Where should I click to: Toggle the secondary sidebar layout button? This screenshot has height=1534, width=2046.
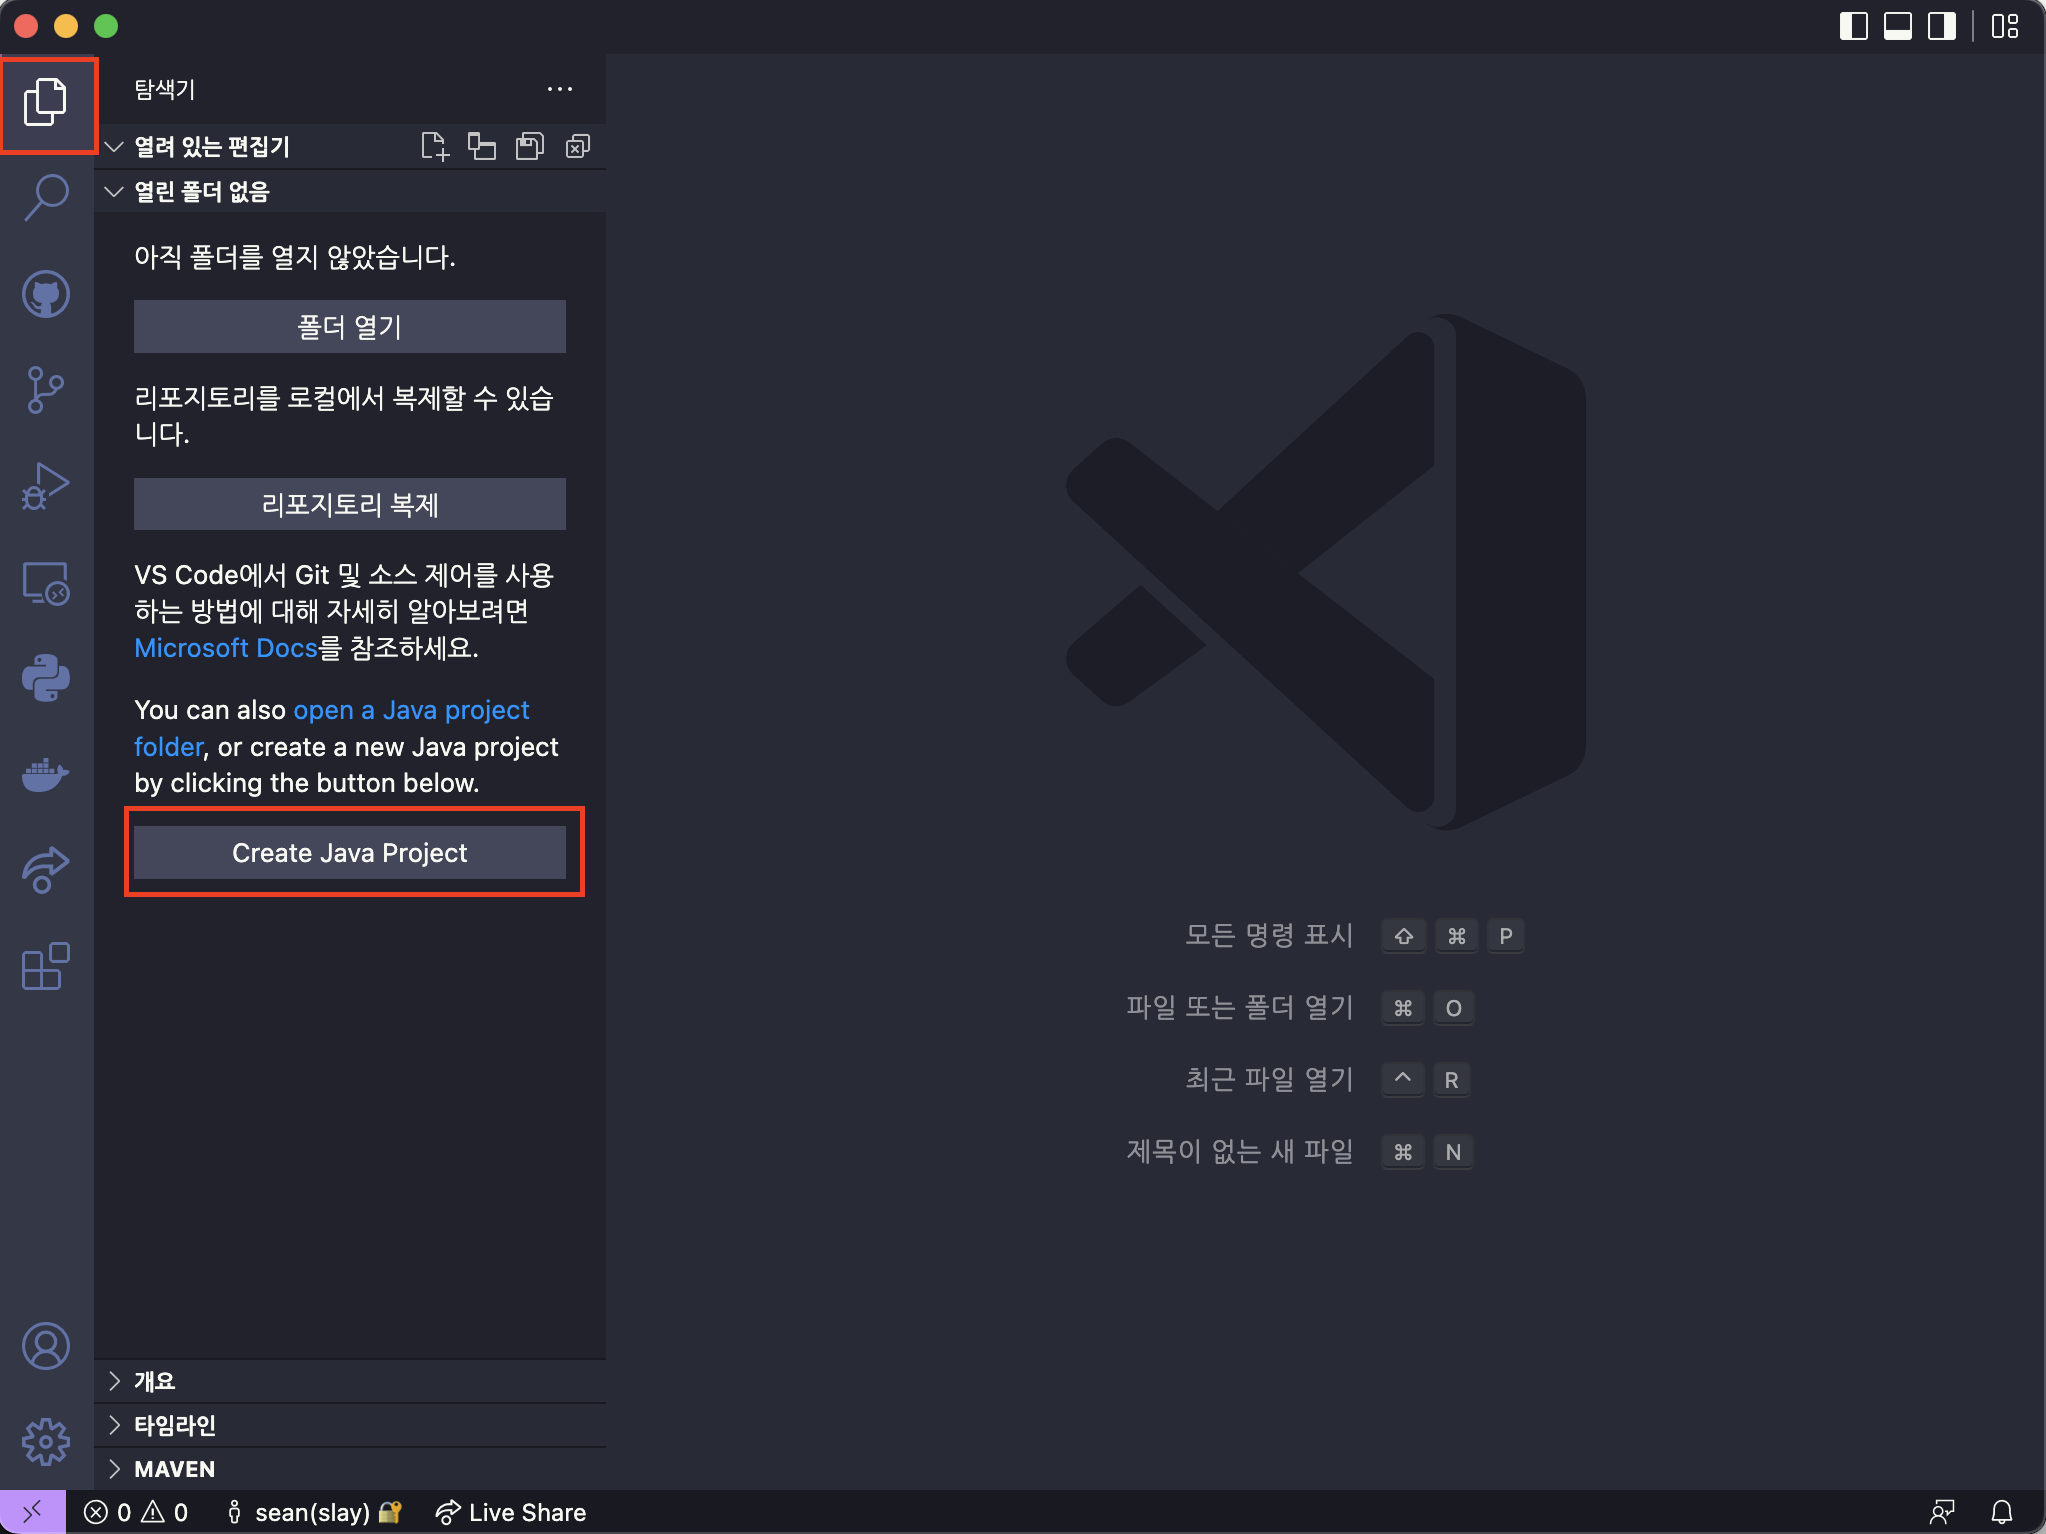pyautogui.click(x=1941, y=26)
